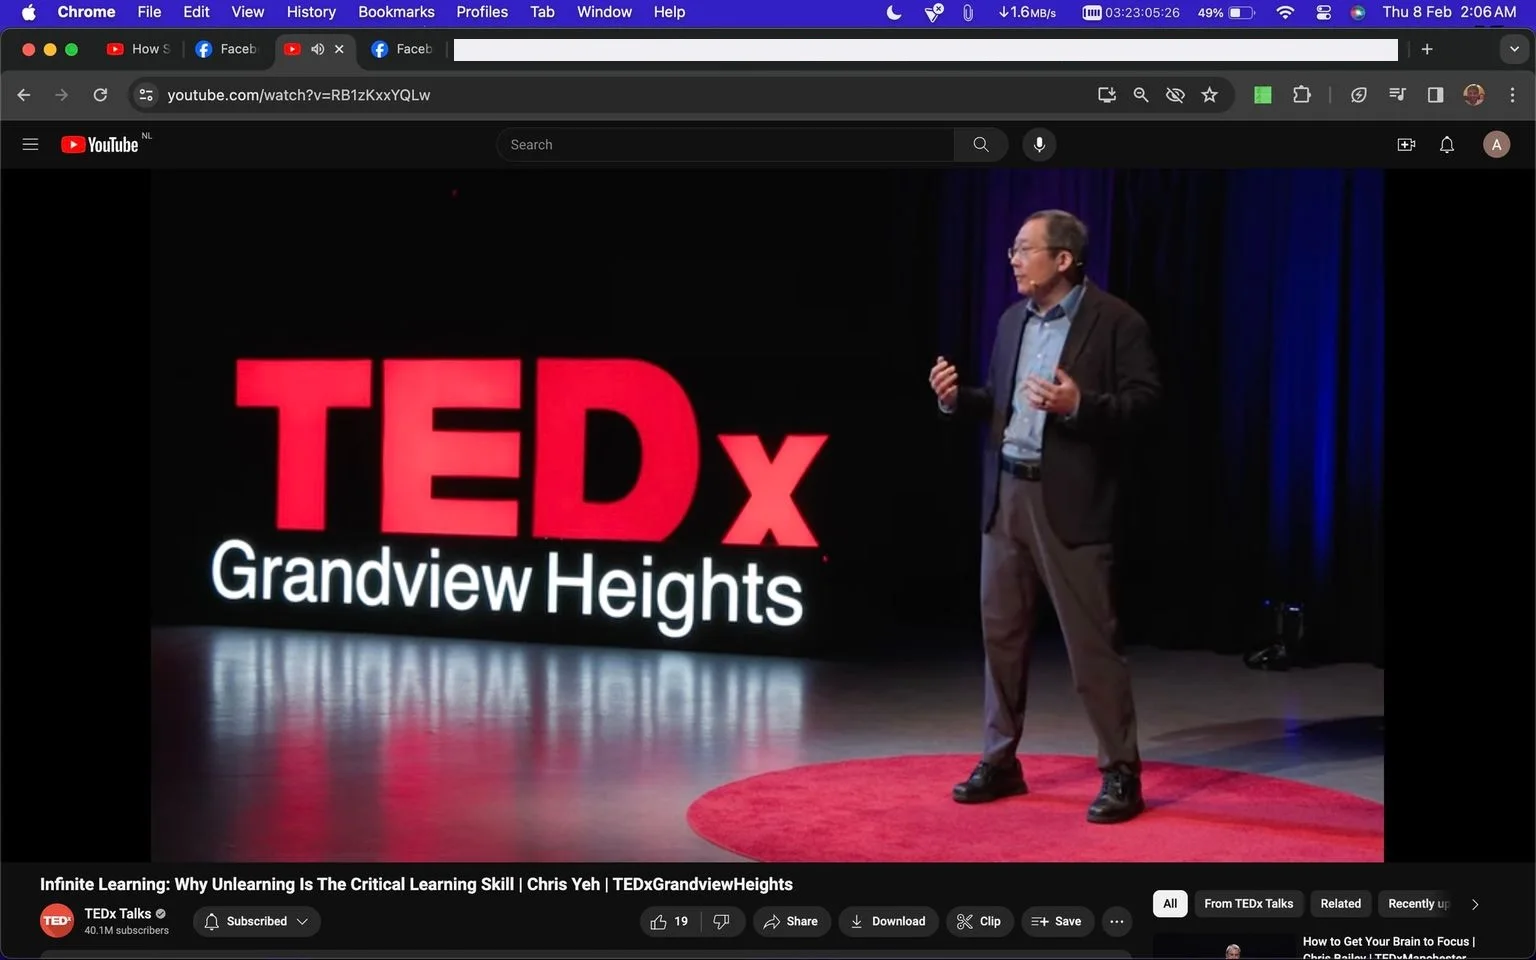Mute the tab via speaker icon
The height and width of the screenshot is (960, 1536).
317,48
